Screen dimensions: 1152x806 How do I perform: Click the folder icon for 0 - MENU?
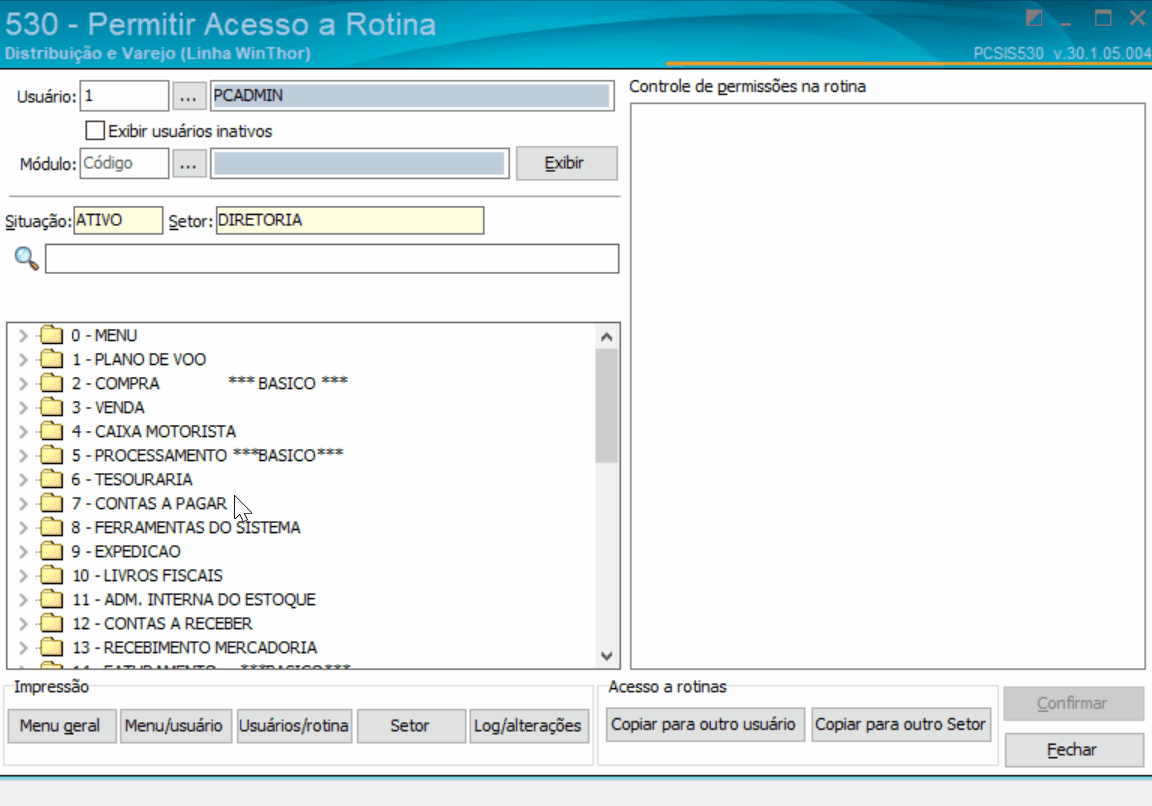coord(51,335)
